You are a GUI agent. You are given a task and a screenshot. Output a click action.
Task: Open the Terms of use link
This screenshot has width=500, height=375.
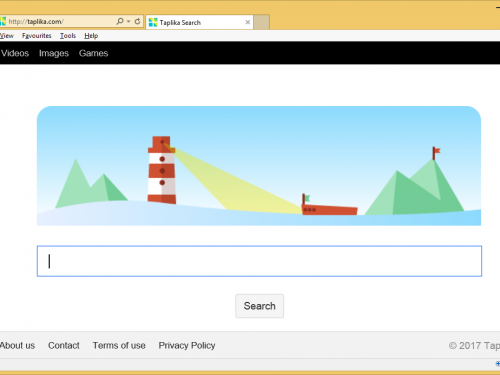[119, 346]
